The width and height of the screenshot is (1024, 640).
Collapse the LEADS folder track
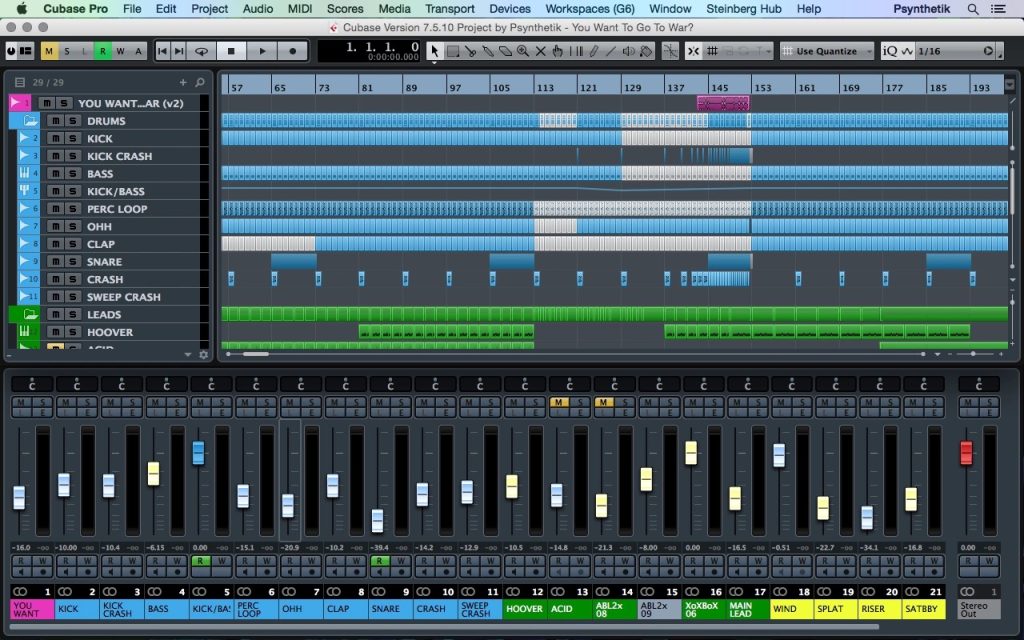pos(29,314)
